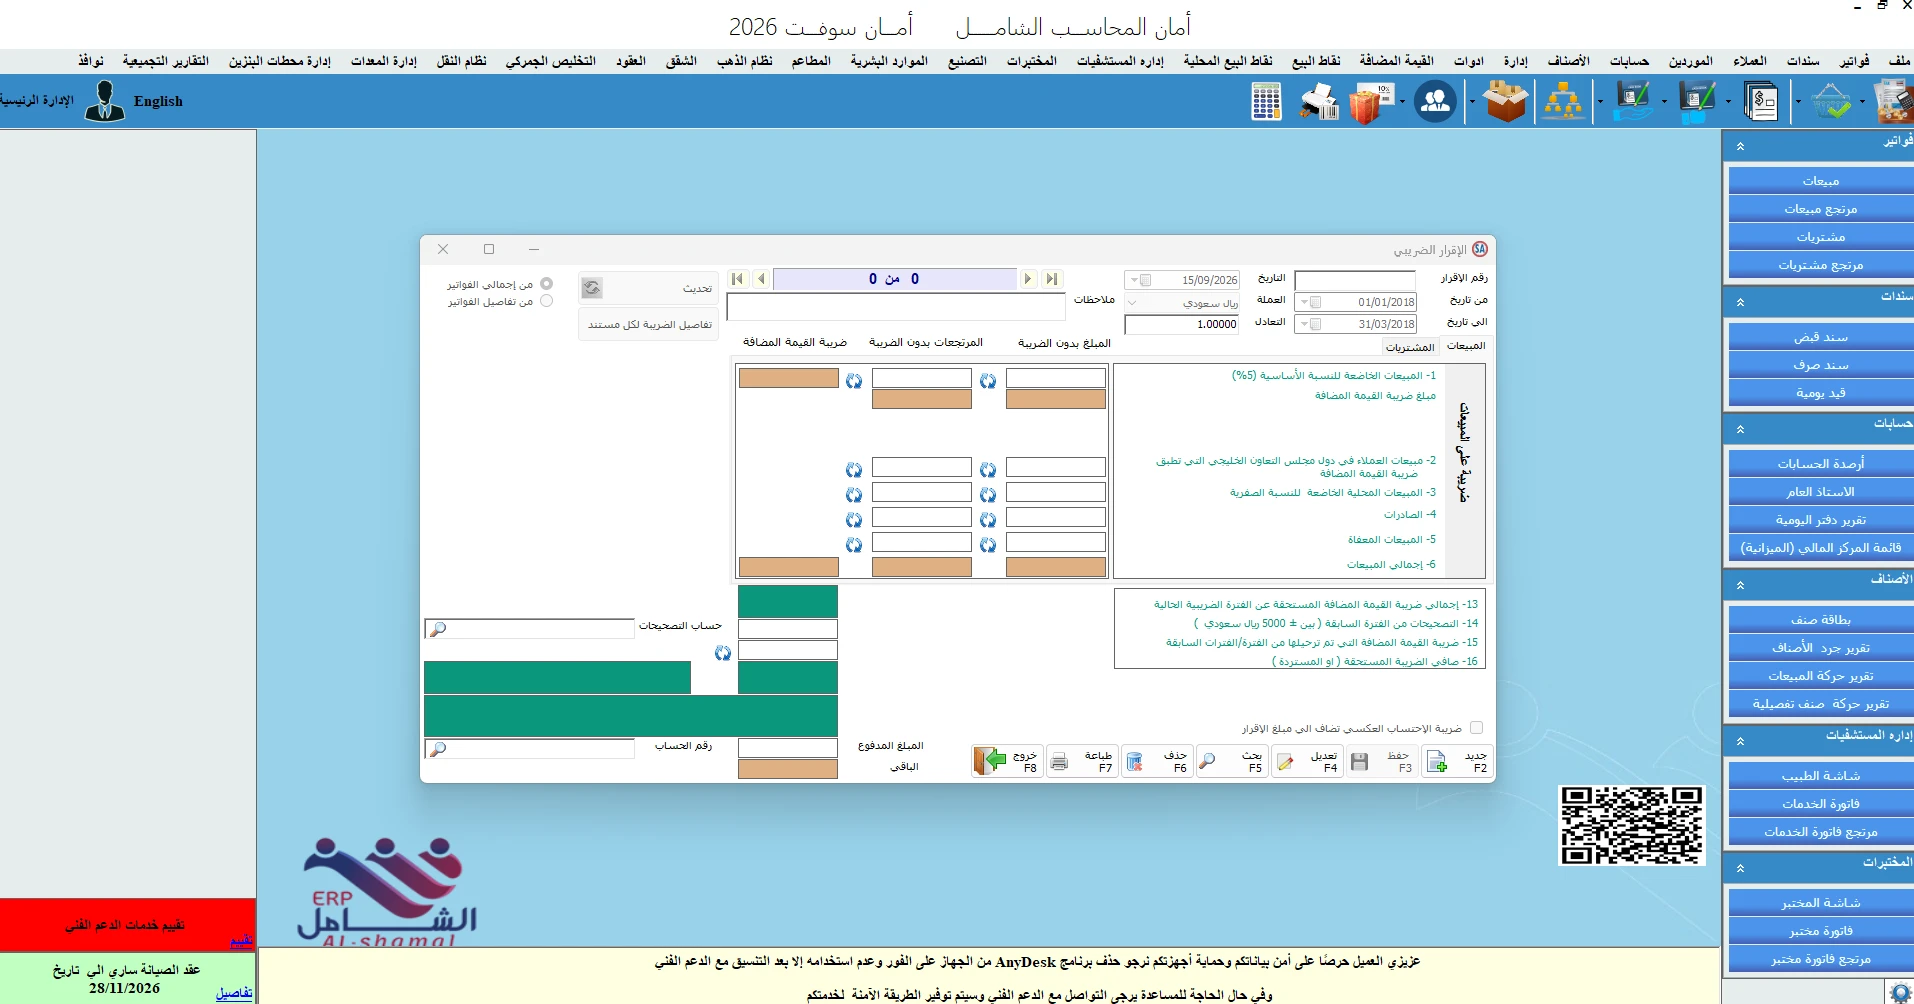Click refresh icon between amount and returns, الصادرات row

tap(988, 519)
